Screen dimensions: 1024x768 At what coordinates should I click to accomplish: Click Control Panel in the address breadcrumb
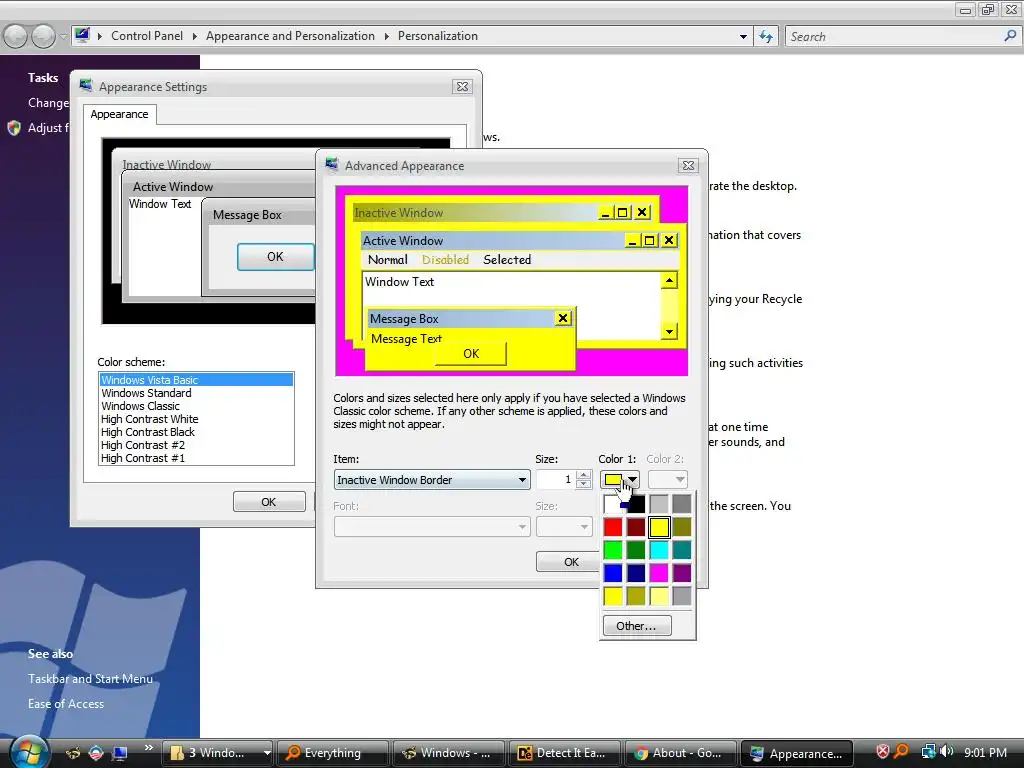pos(147,36)
